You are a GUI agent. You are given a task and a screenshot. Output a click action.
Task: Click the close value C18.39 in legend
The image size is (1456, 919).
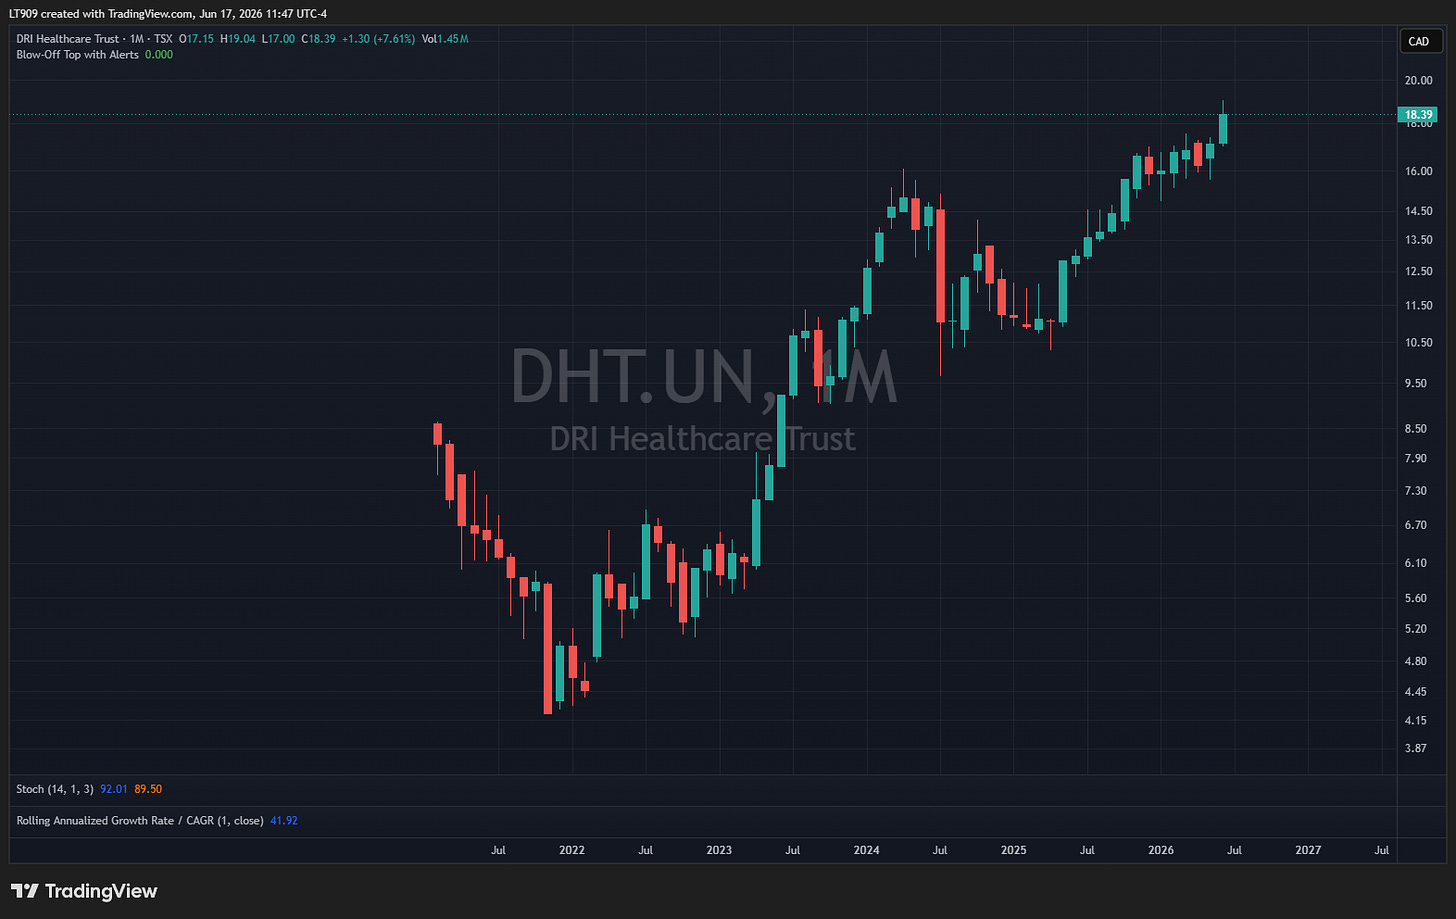tap(319, 39)
